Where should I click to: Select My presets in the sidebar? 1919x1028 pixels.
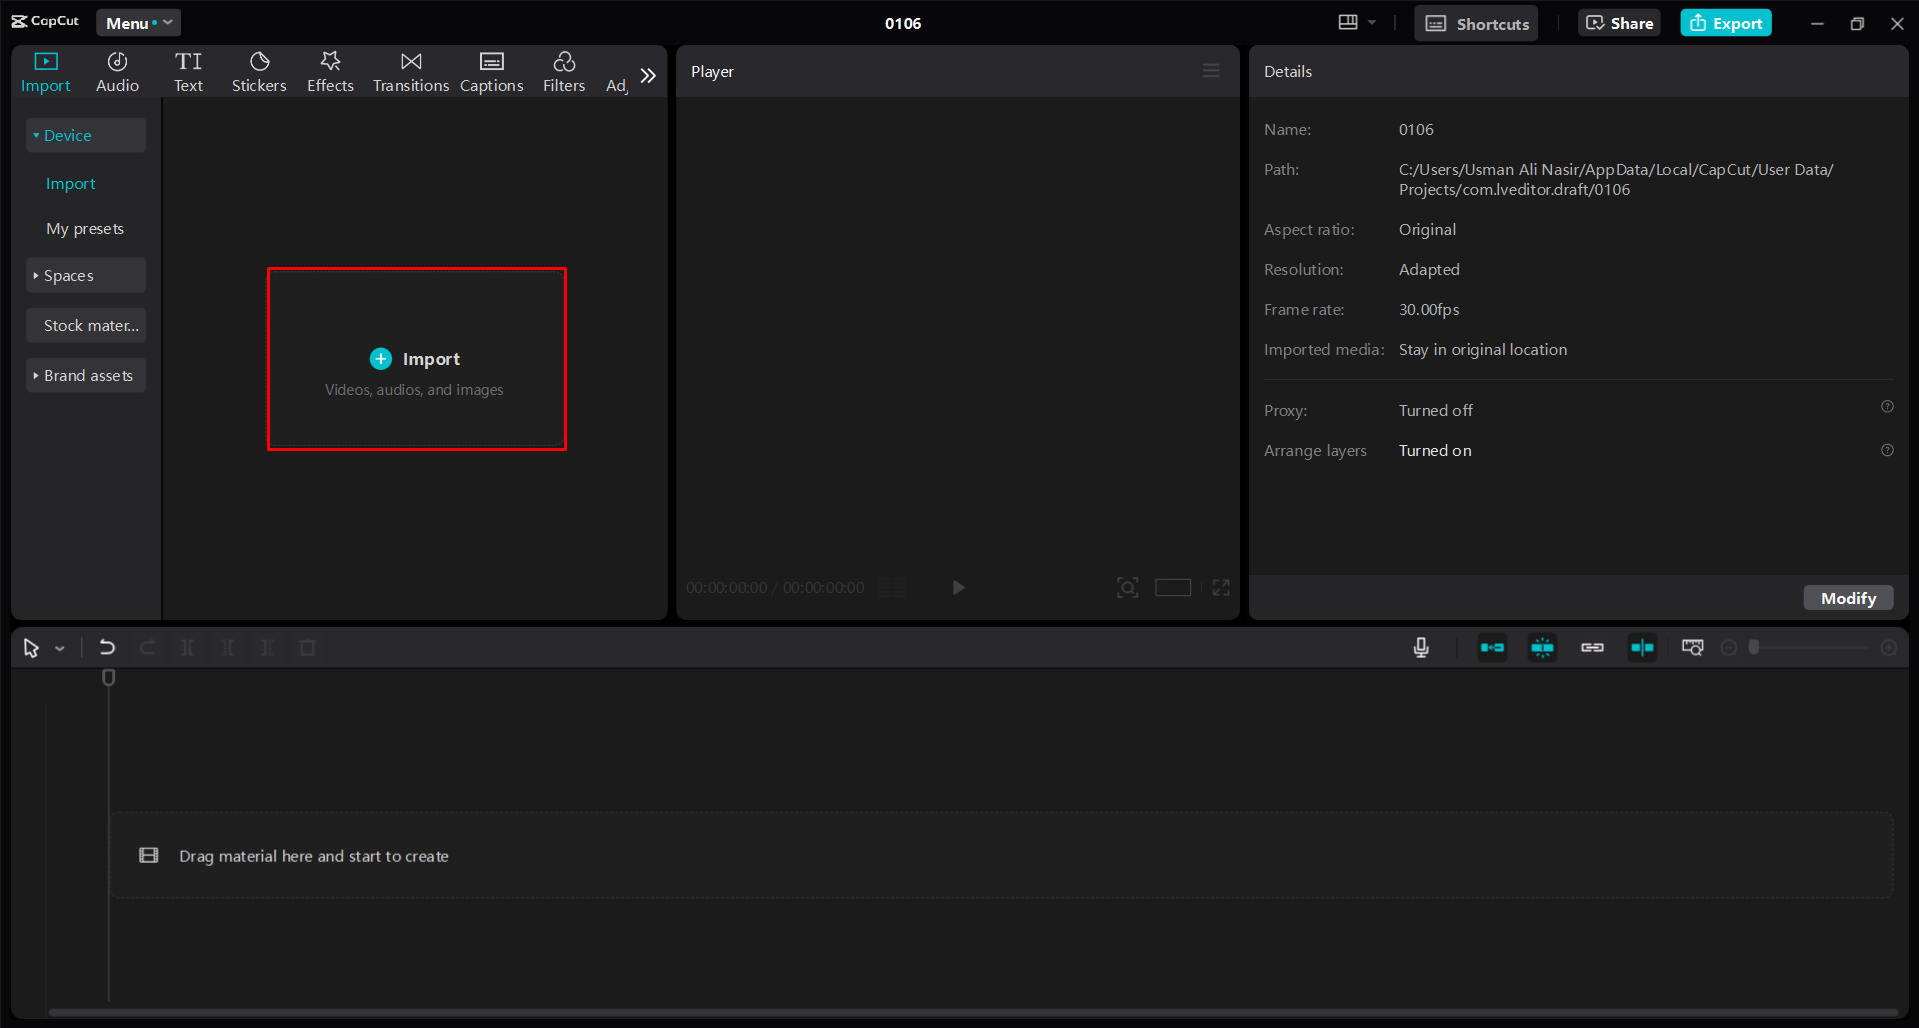click(85, 228)
